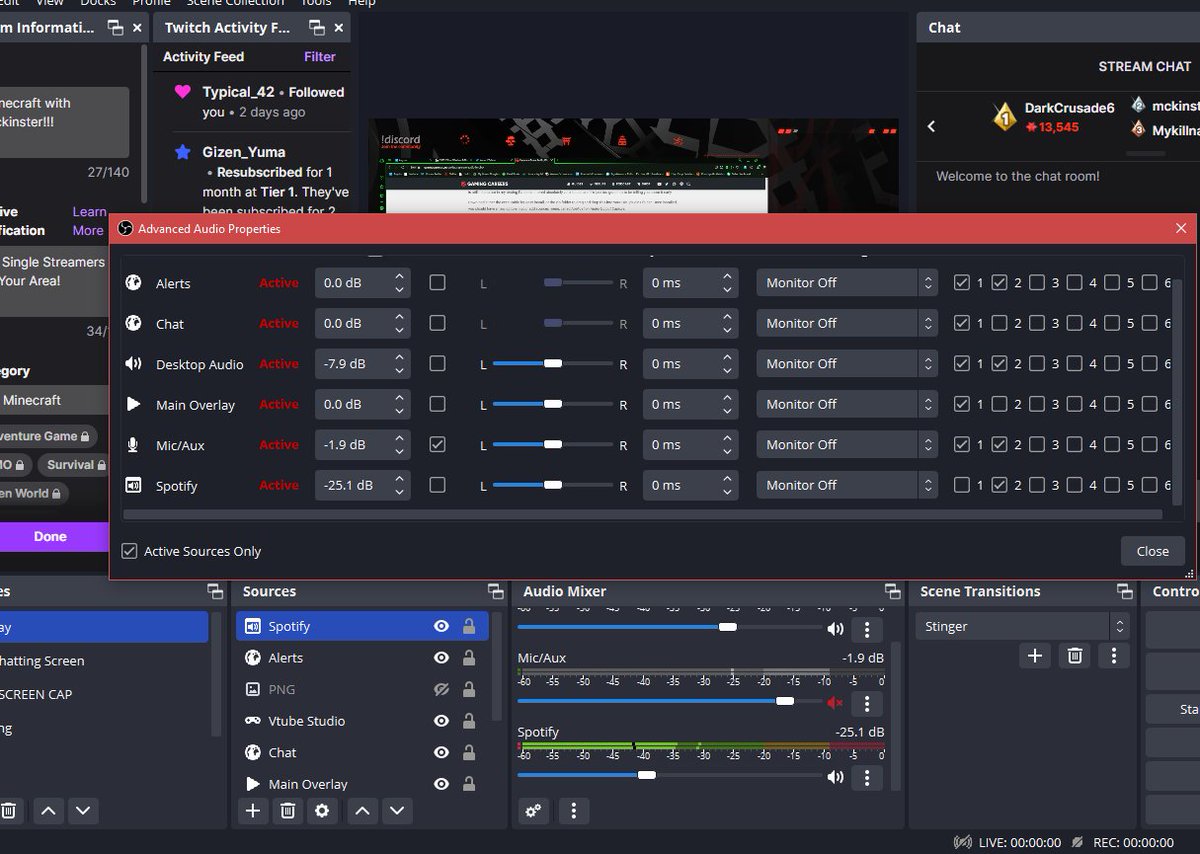Move selected source up in Sources
The image size is (1200, 854).
(363, 811)
